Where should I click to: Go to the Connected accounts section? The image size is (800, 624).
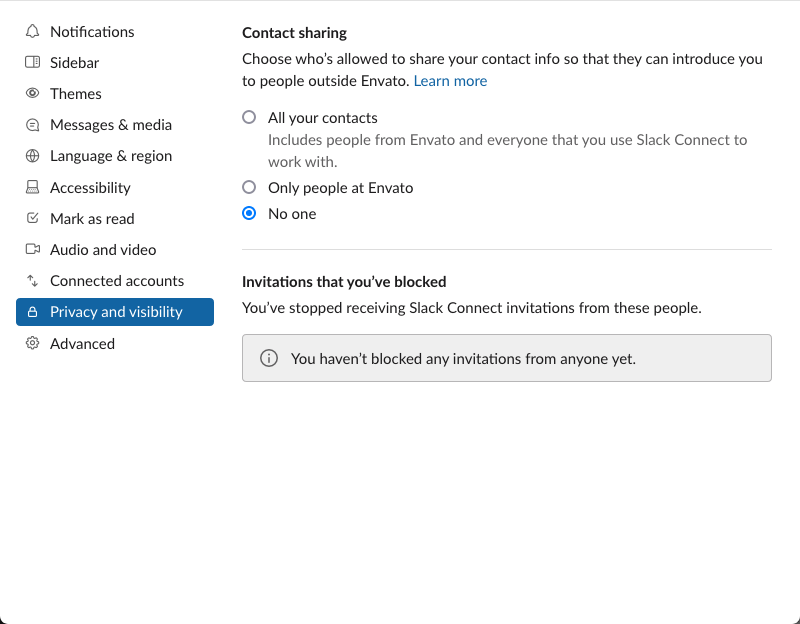pyautogui.click(x=115, y=281)
